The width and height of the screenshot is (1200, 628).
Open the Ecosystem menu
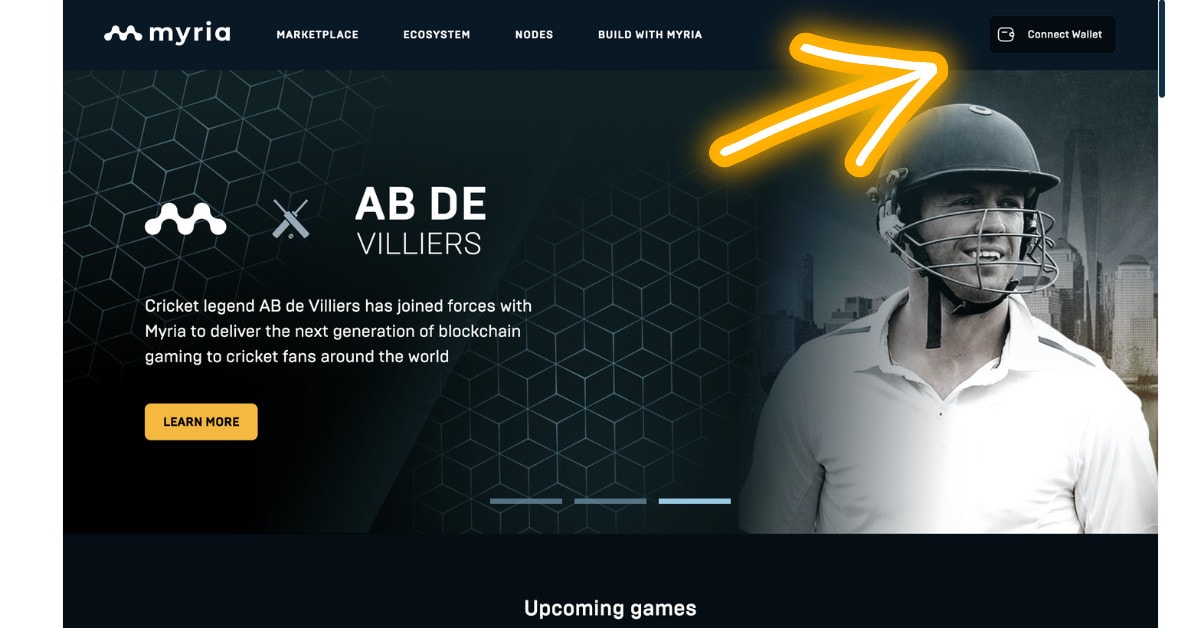(437, 35)
